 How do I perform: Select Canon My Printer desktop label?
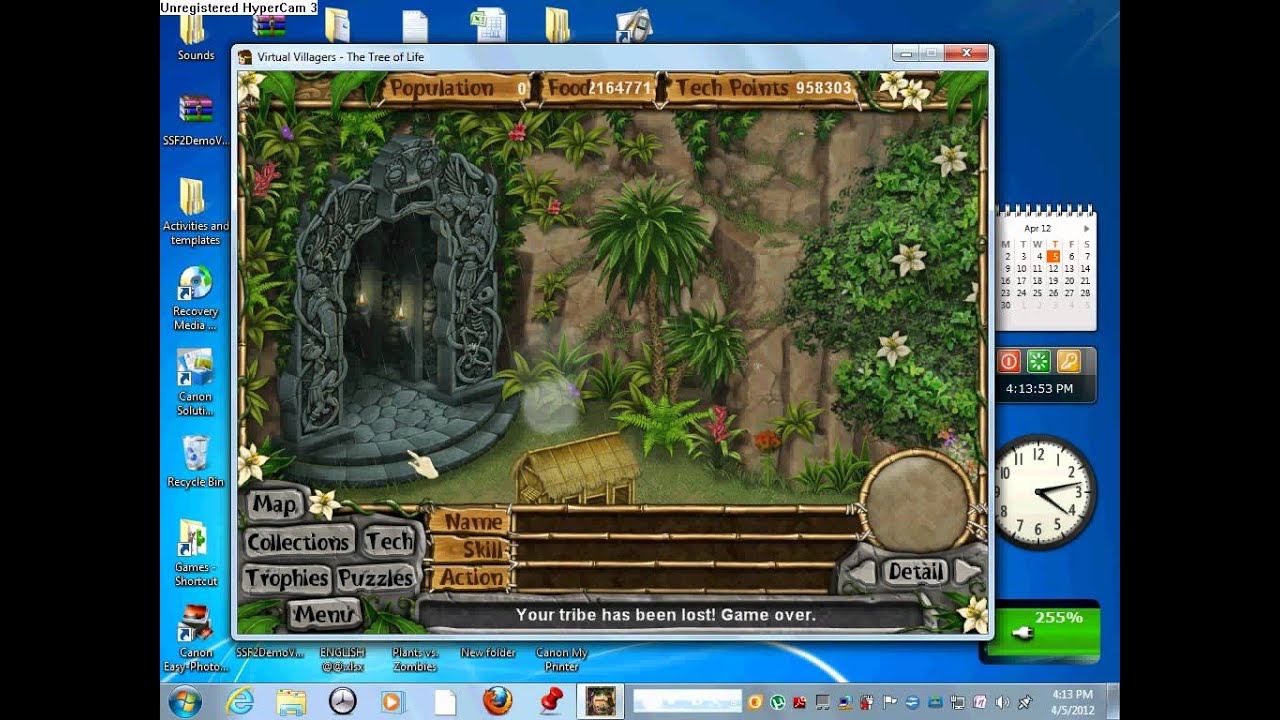pos(562,659)
